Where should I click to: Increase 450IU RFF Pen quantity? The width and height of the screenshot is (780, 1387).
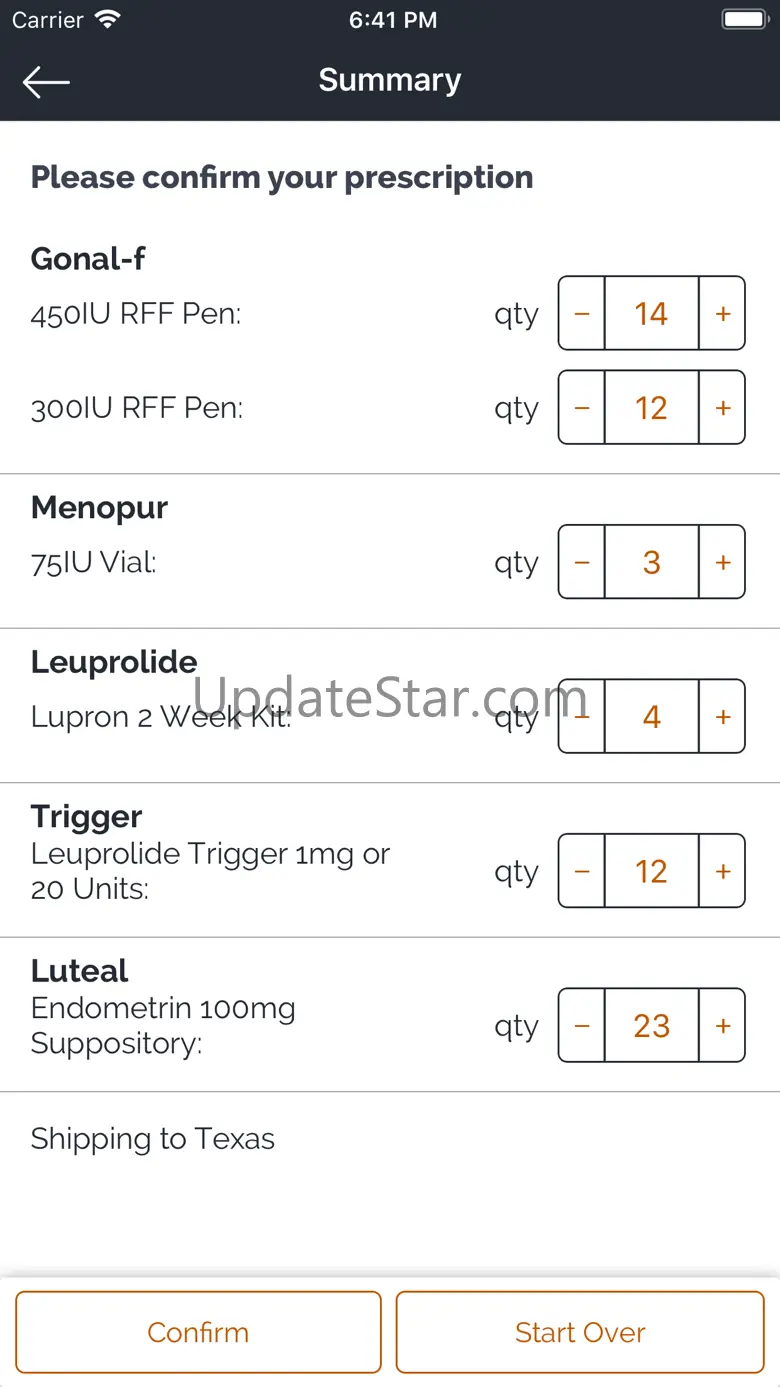click(722, 314)
